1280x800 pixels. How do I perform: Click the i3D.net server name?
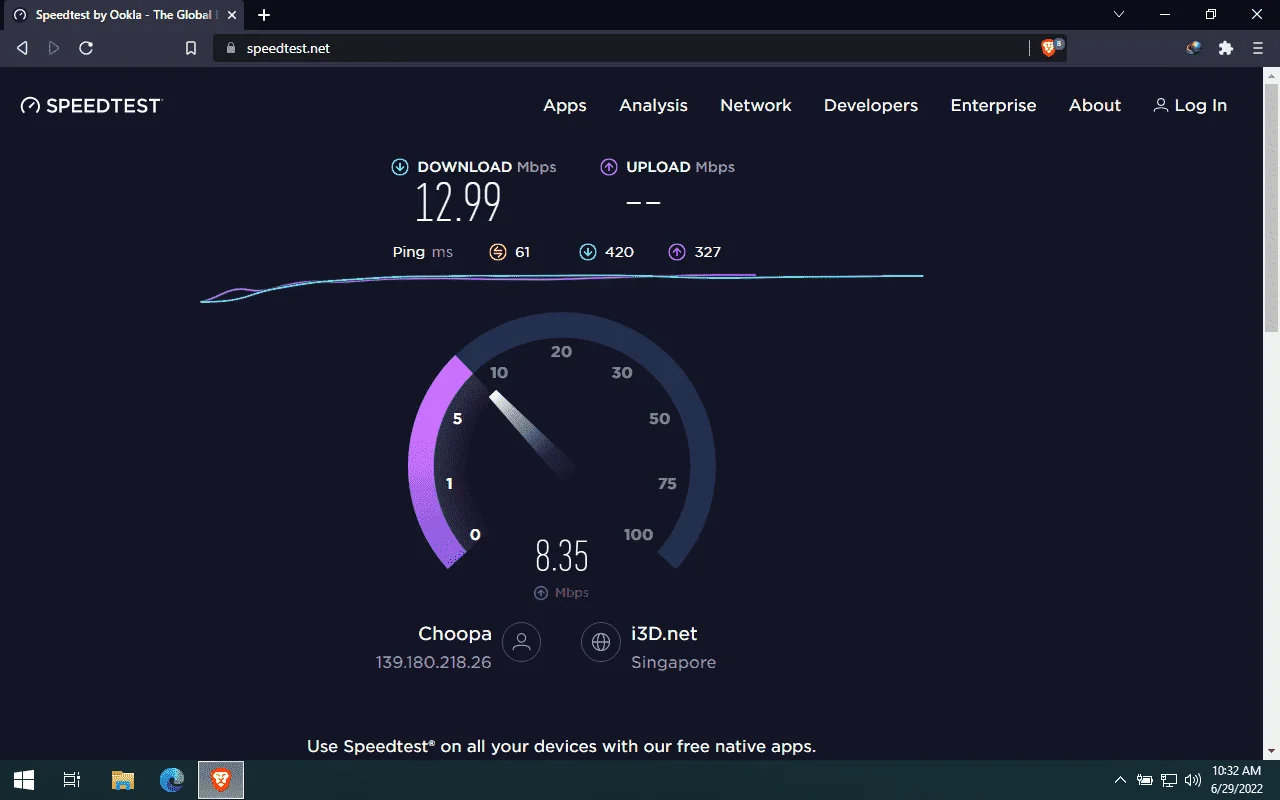pos(664,633)
